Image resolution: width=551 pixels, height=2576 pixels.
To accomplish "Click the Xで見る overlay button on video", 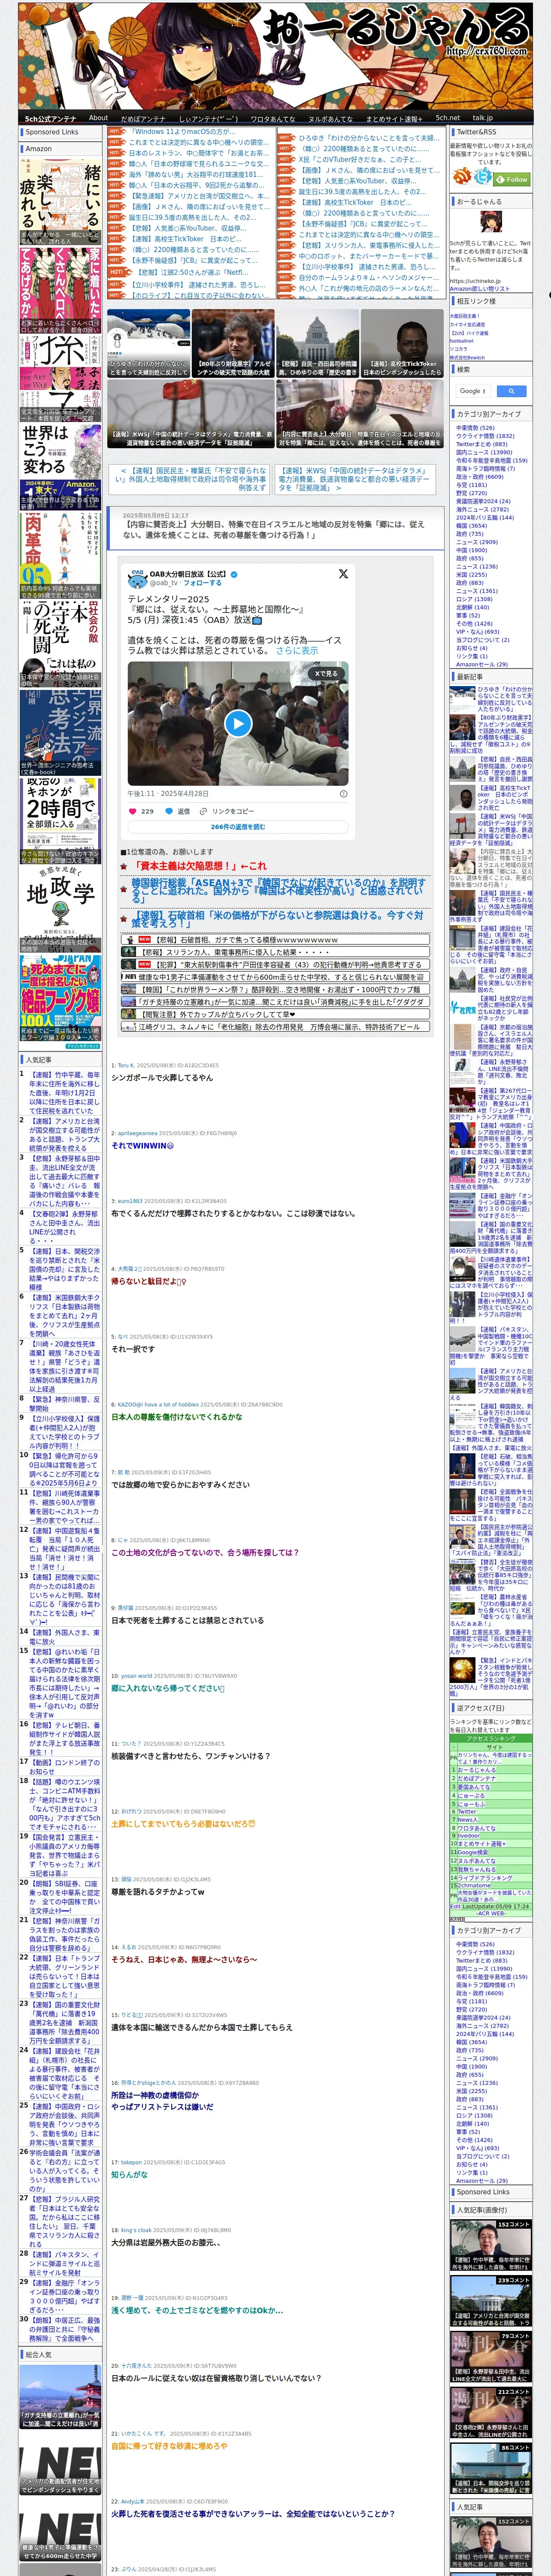I will [x=326, y=674].
